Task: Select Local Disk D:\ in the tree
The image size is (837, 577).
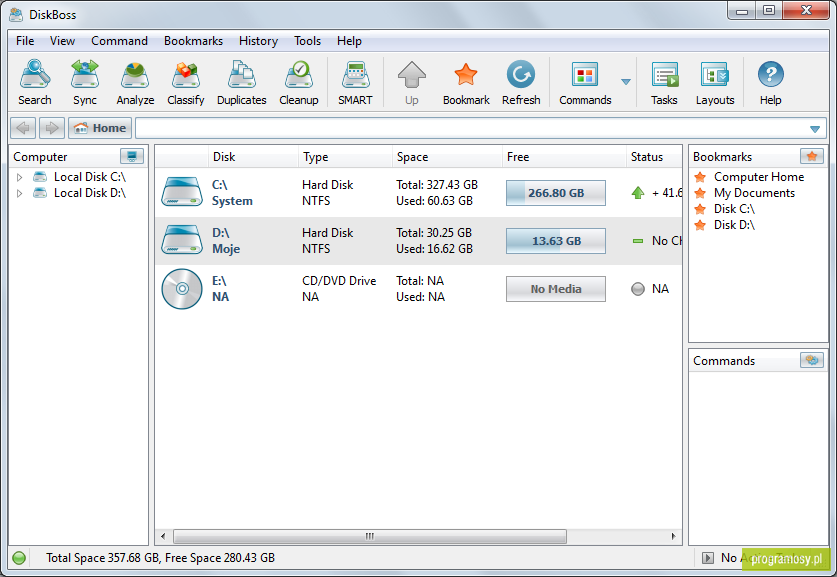Action: point(89,193)
